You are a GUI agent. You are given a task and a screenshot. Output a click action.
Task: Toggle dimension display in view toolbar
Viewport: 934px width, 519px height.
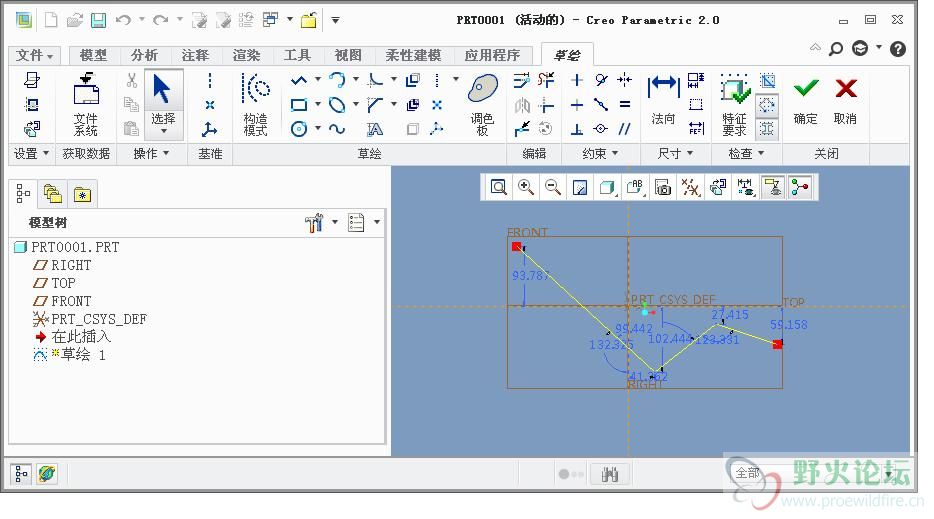745,188
